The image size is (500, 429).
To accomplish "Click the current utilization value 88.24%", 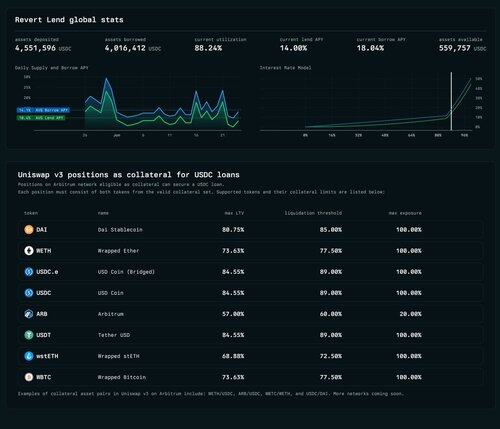I will click(208, 48).
